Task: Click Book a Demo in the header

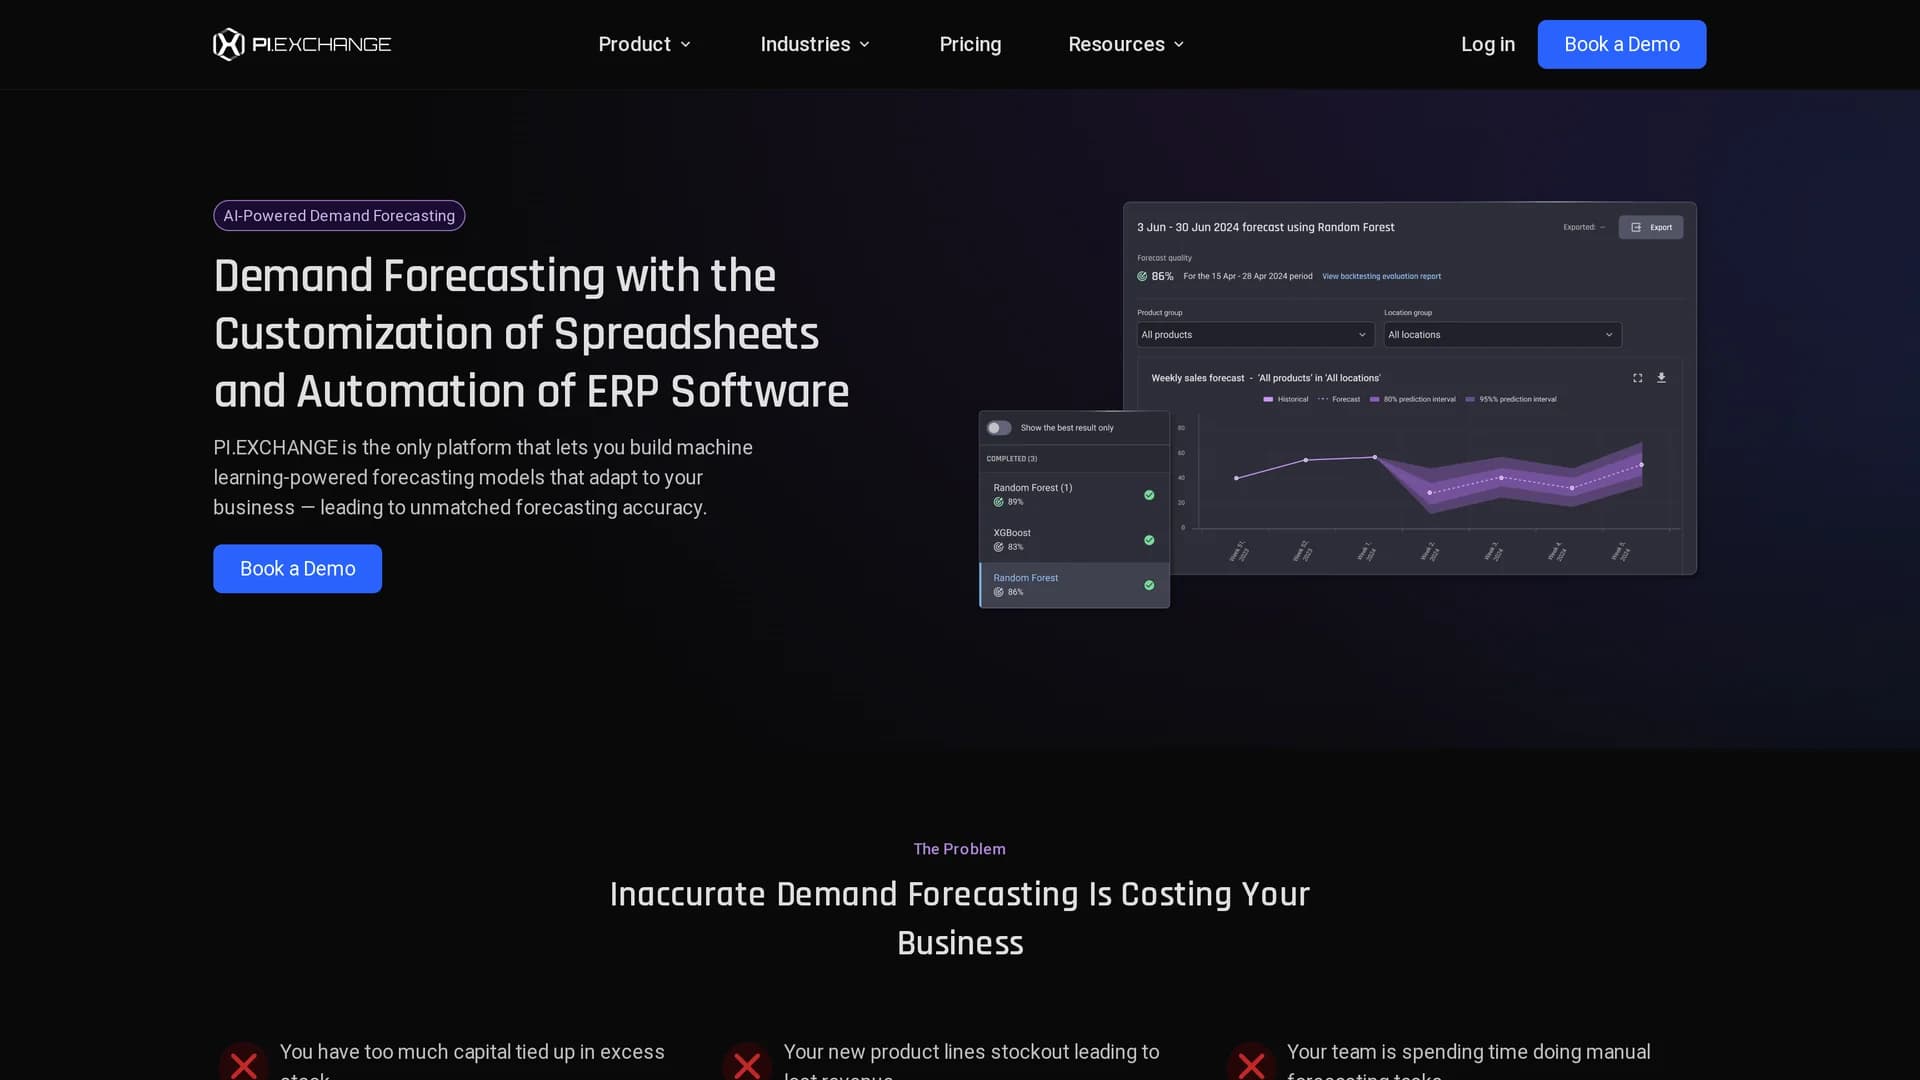Action: [1621, 44]
